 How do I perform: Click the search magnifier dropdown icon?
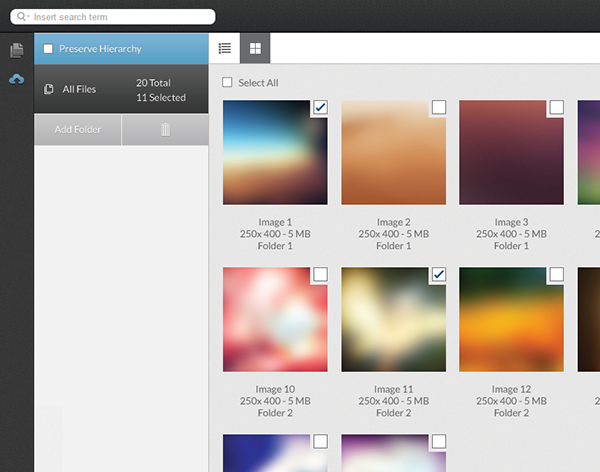23,16
